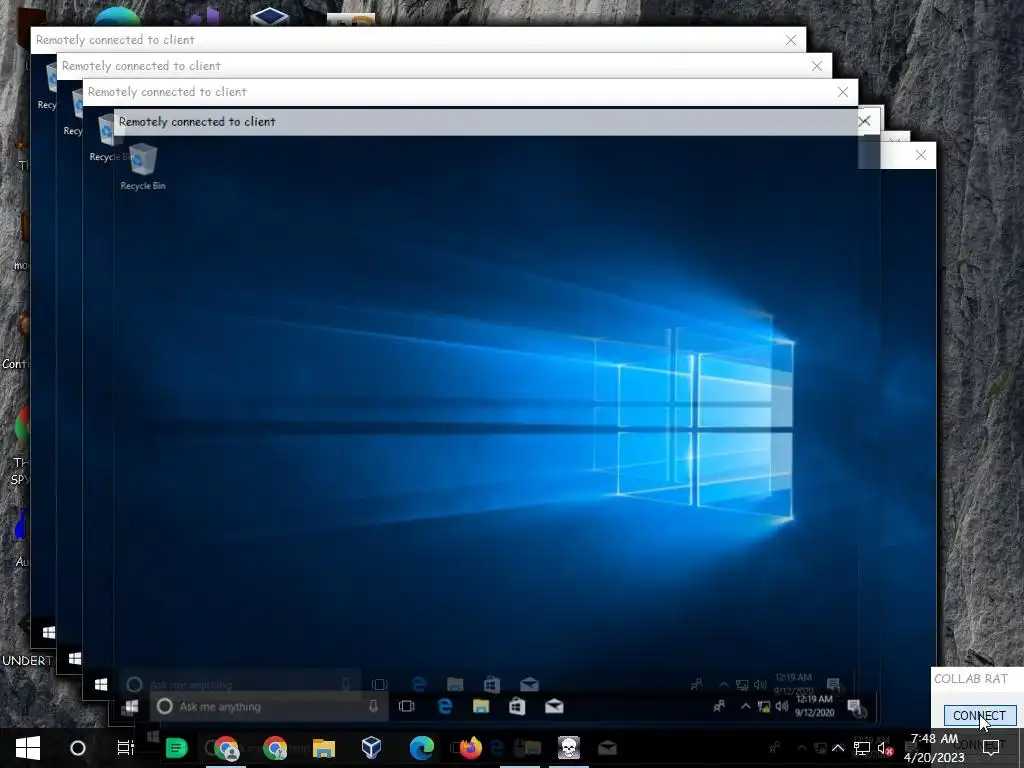The width and height of the screenshot is (1024, 768).
Task: Open host notification center icon
Action: [x=991, y=748]
